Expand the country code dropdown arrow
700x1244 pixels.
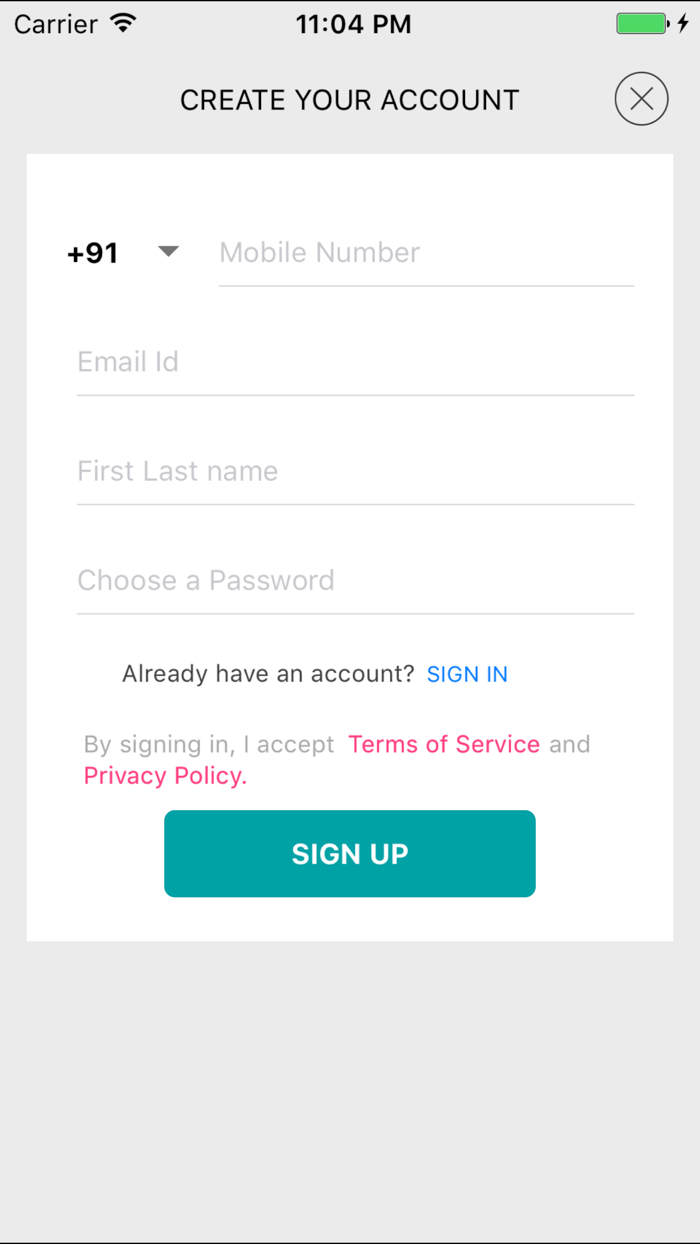[x=168, y=252]
